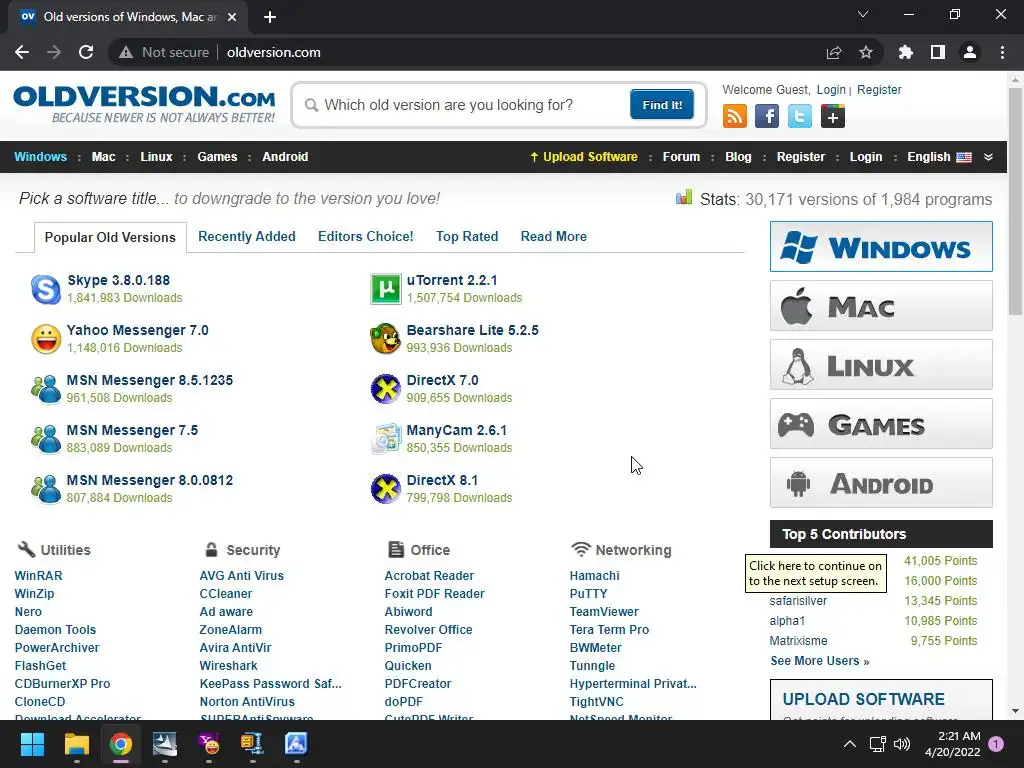Switch to Editors Choice tab

pyautogui.click(x=366, y=236)
